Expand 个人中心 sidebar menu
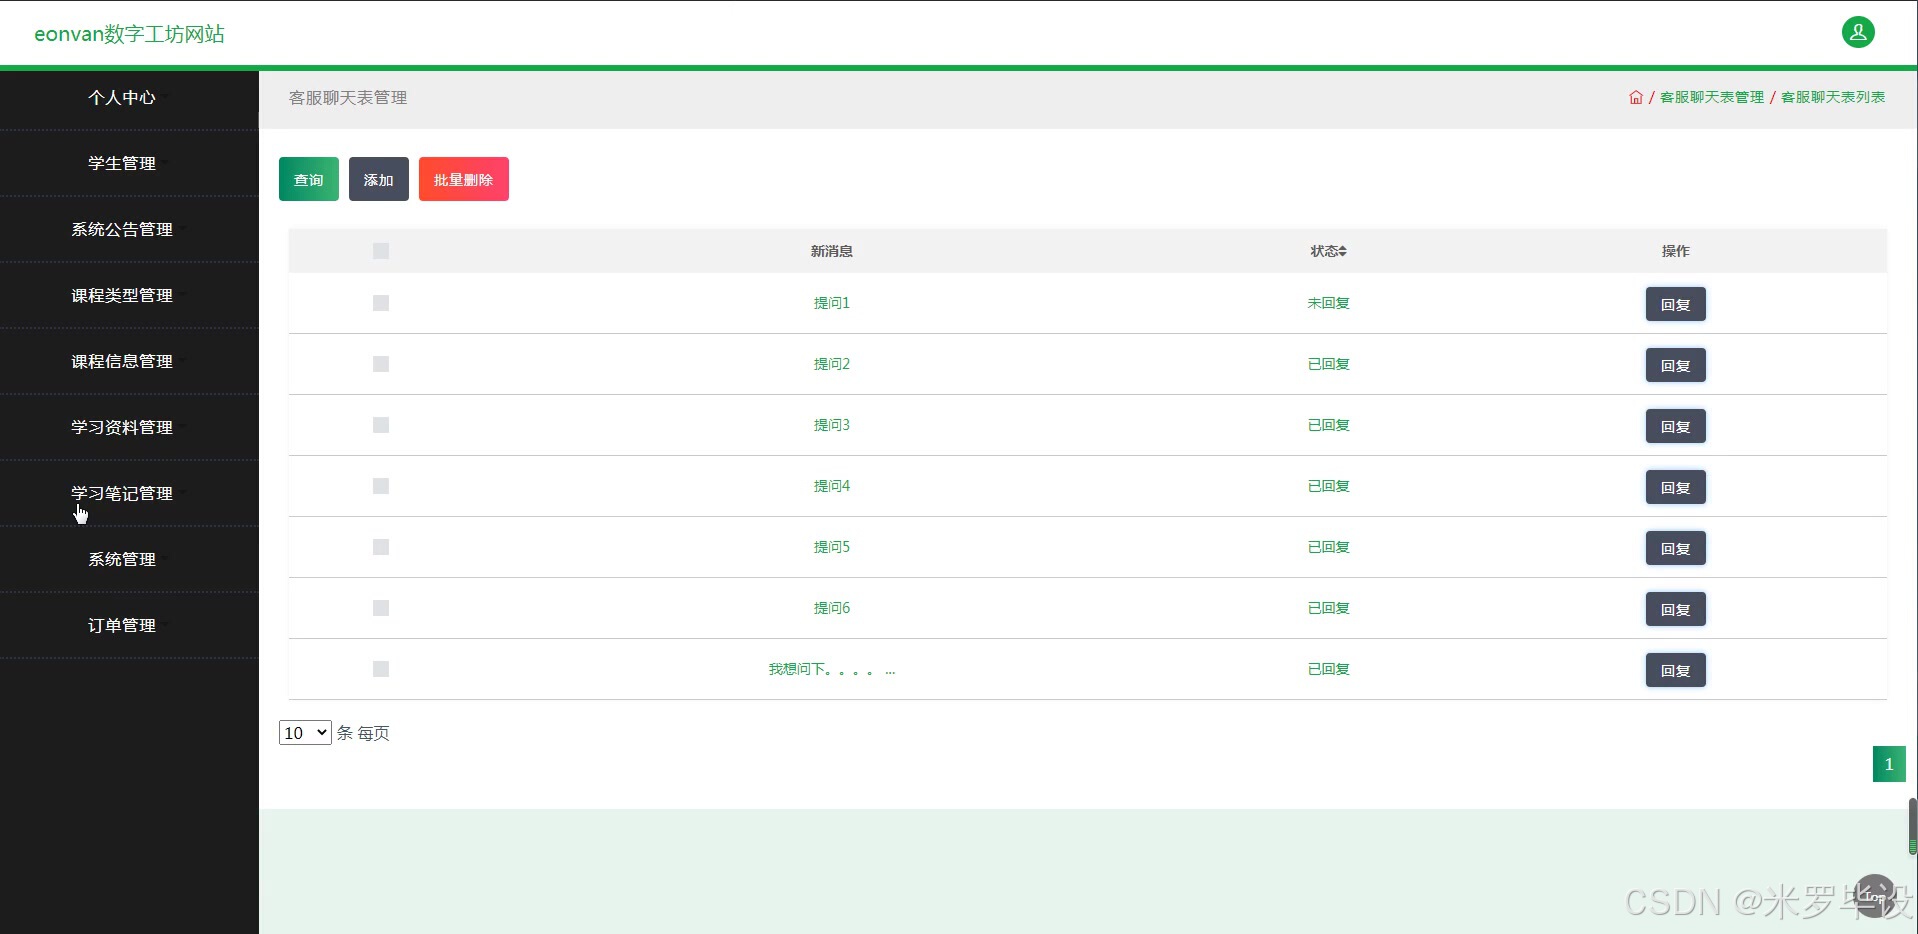 [x=129, y=97]
